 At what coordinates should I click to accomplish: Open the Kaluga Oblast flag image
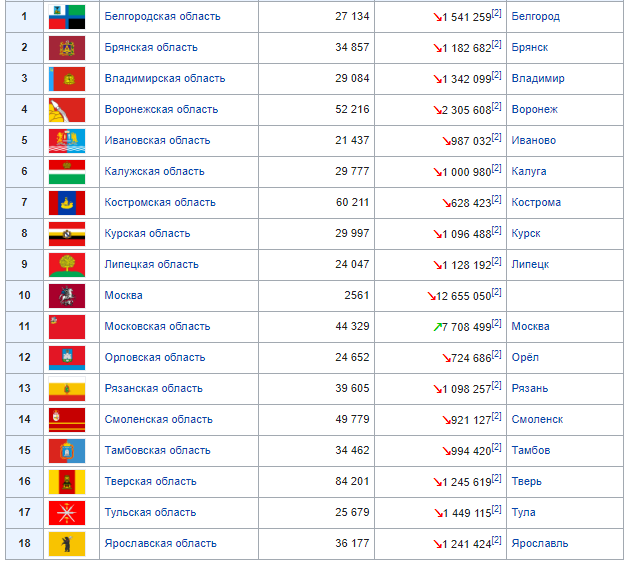(x=67, y=171)
